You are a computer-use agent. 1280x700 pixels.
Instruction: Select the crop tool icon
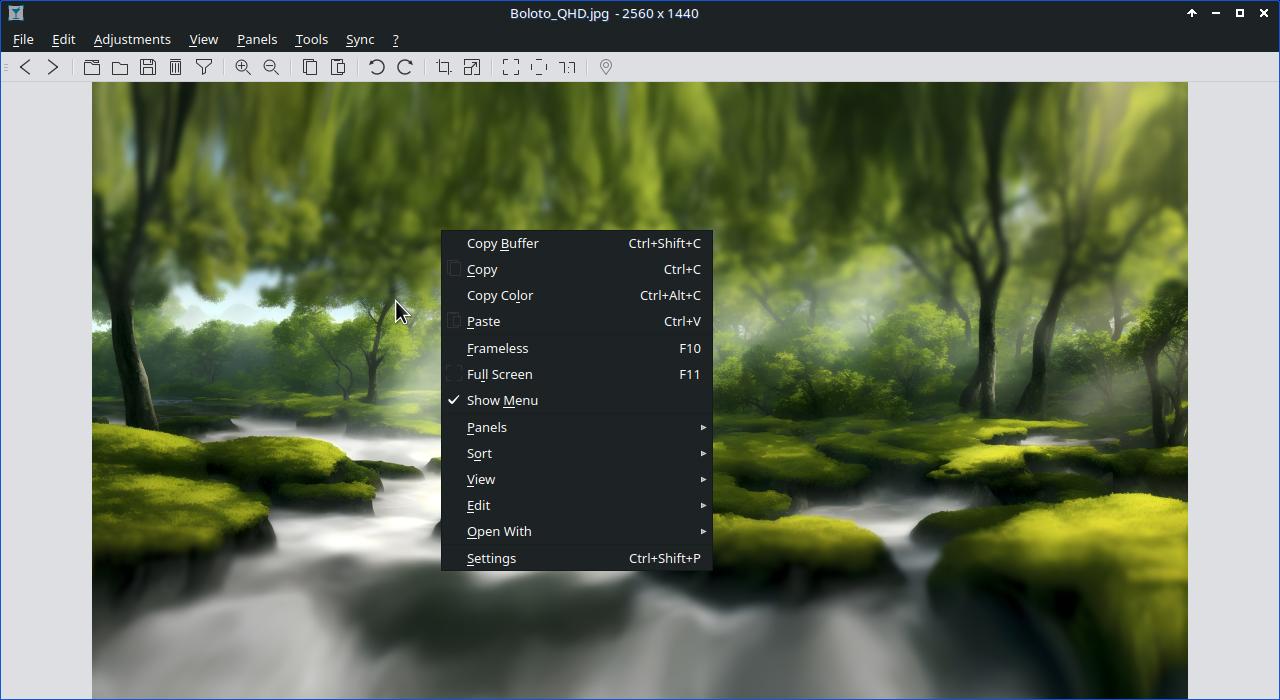(444, 67)
